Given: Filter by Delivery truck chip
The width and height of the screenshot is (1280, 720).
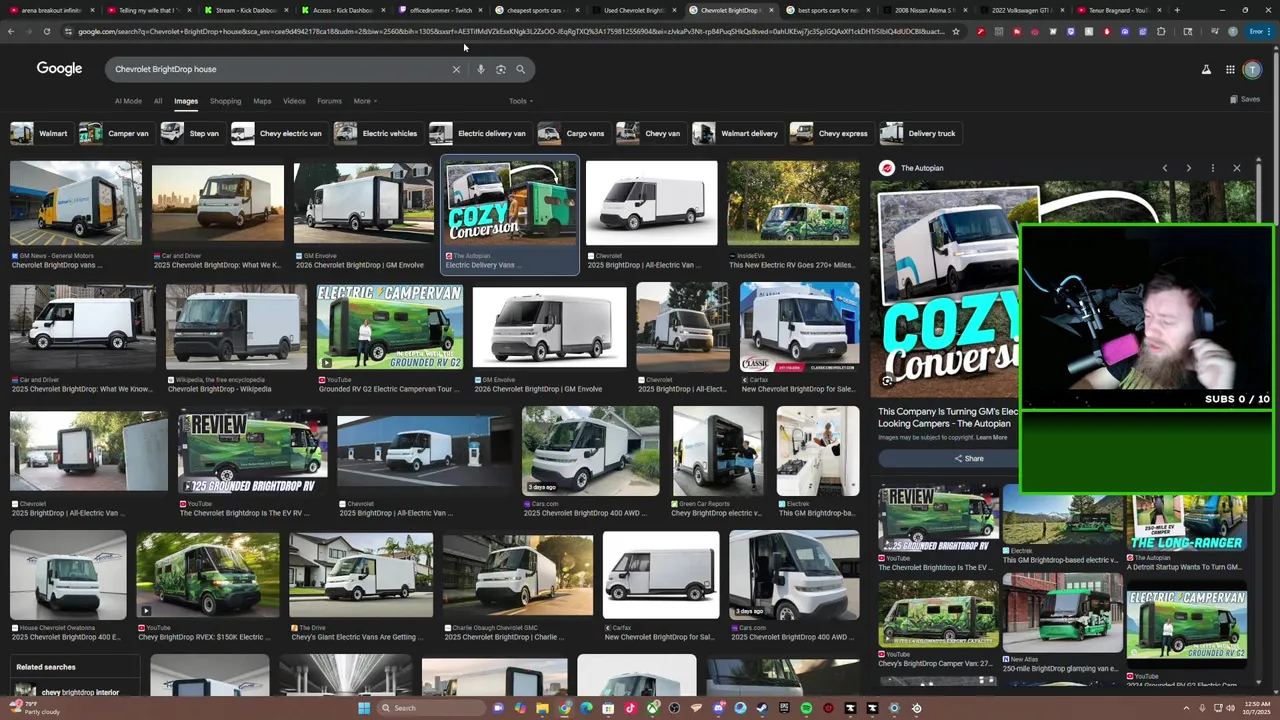Looking at the screenshot, I should [x=919, y=133].
